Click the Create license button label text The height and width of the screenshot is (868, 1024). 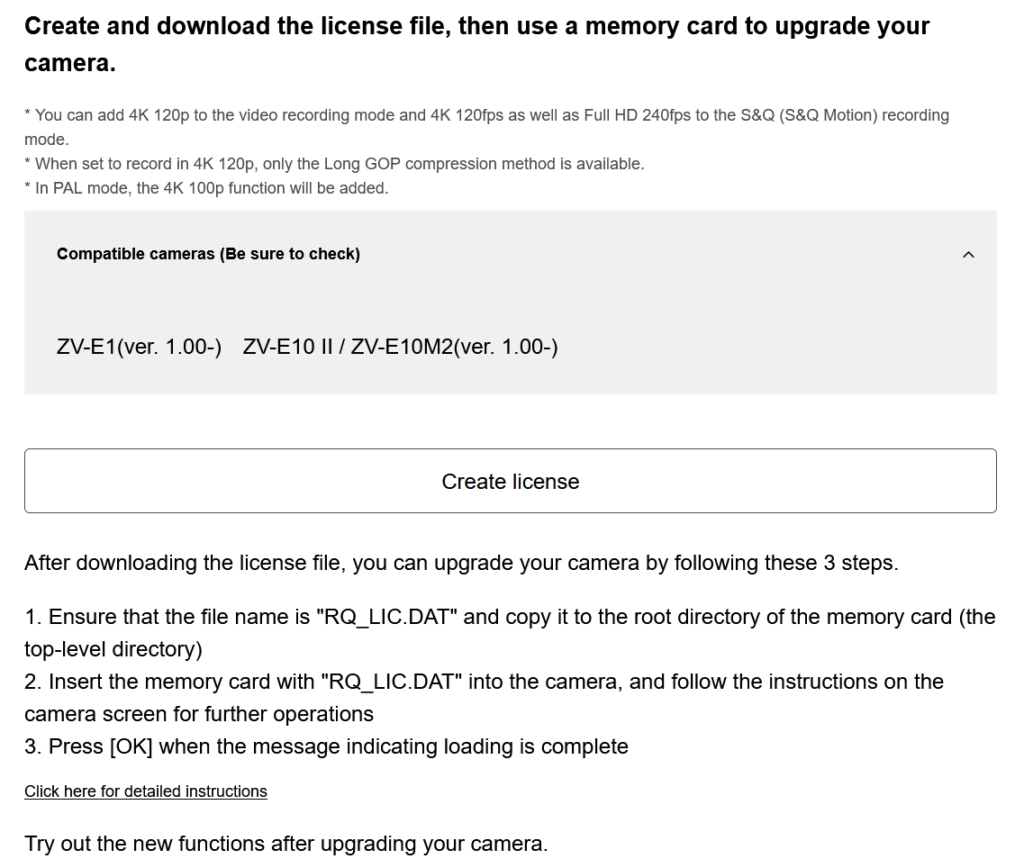(511, 481)
